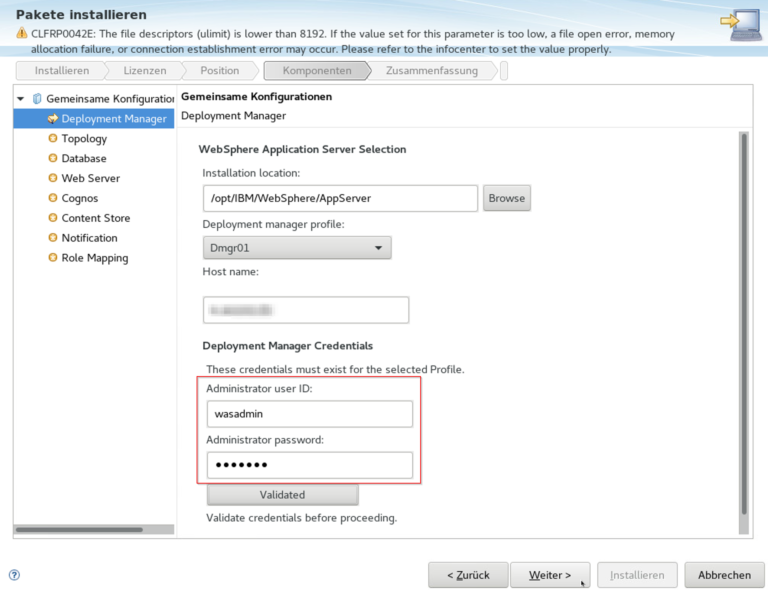Select Notification in the tree
Viewport: 768px width, 591px height.
point(89,237)
